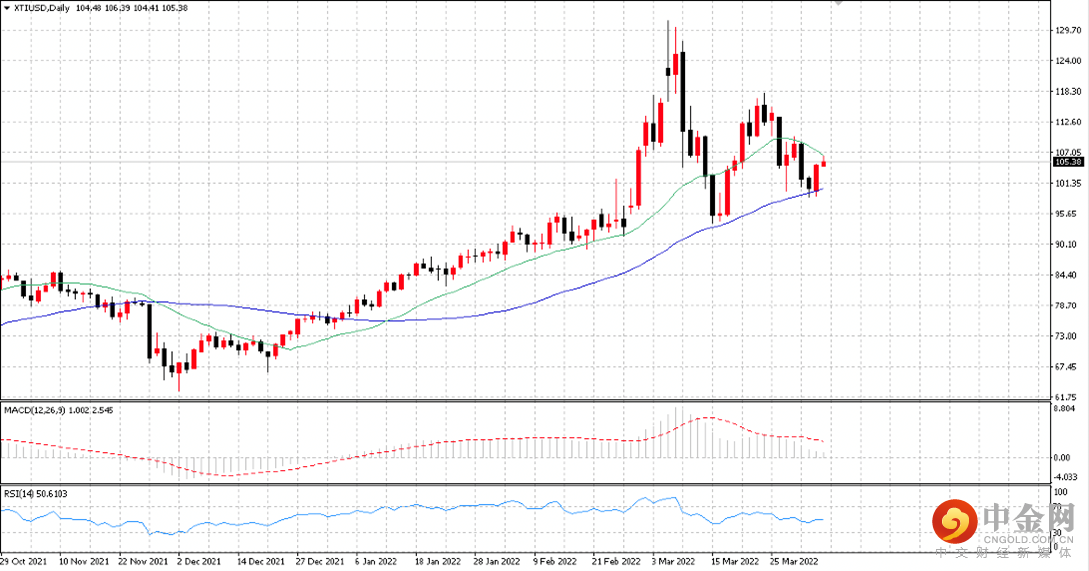The image size is (1089, 571).
Task: Click the 95.65 price axis label
Action: (x=1066, y=214)
